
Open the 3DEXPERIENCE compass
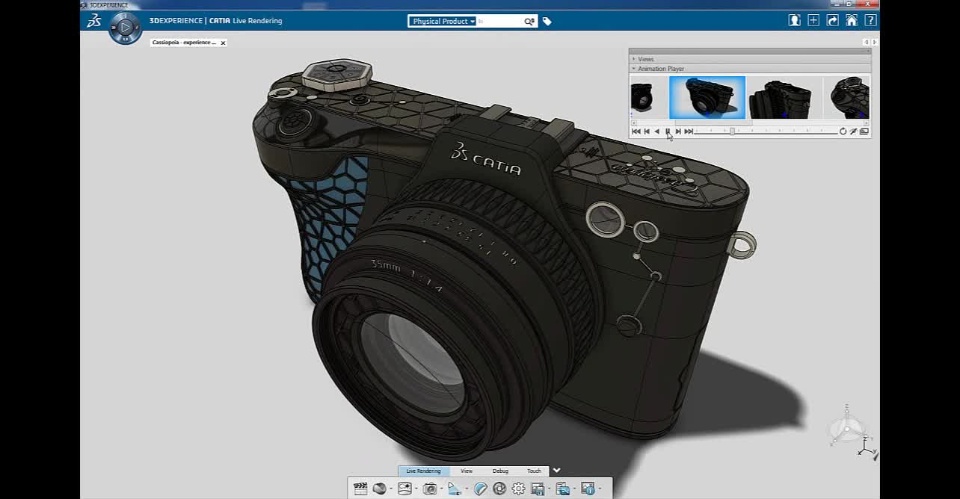[125, 28]
